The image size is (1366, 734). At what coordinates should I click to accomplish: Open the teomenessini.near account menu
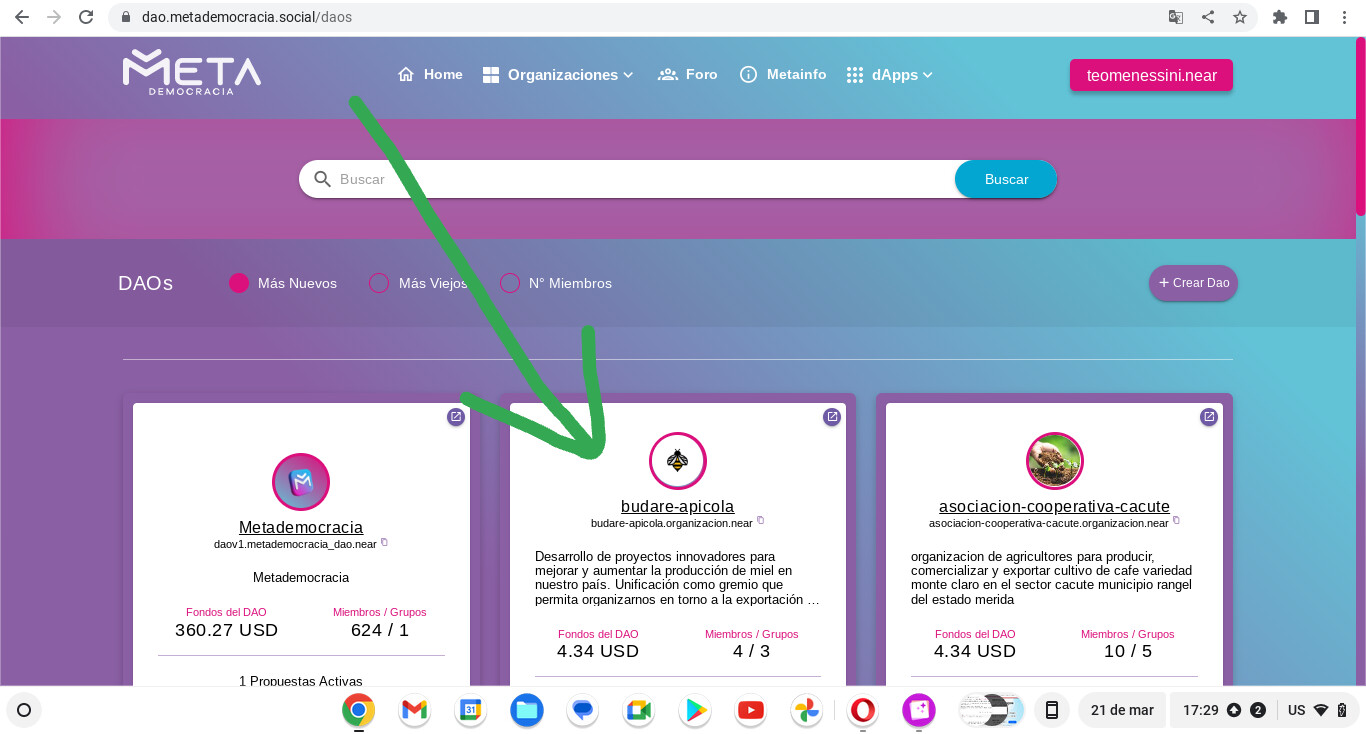pos(1151,76)
